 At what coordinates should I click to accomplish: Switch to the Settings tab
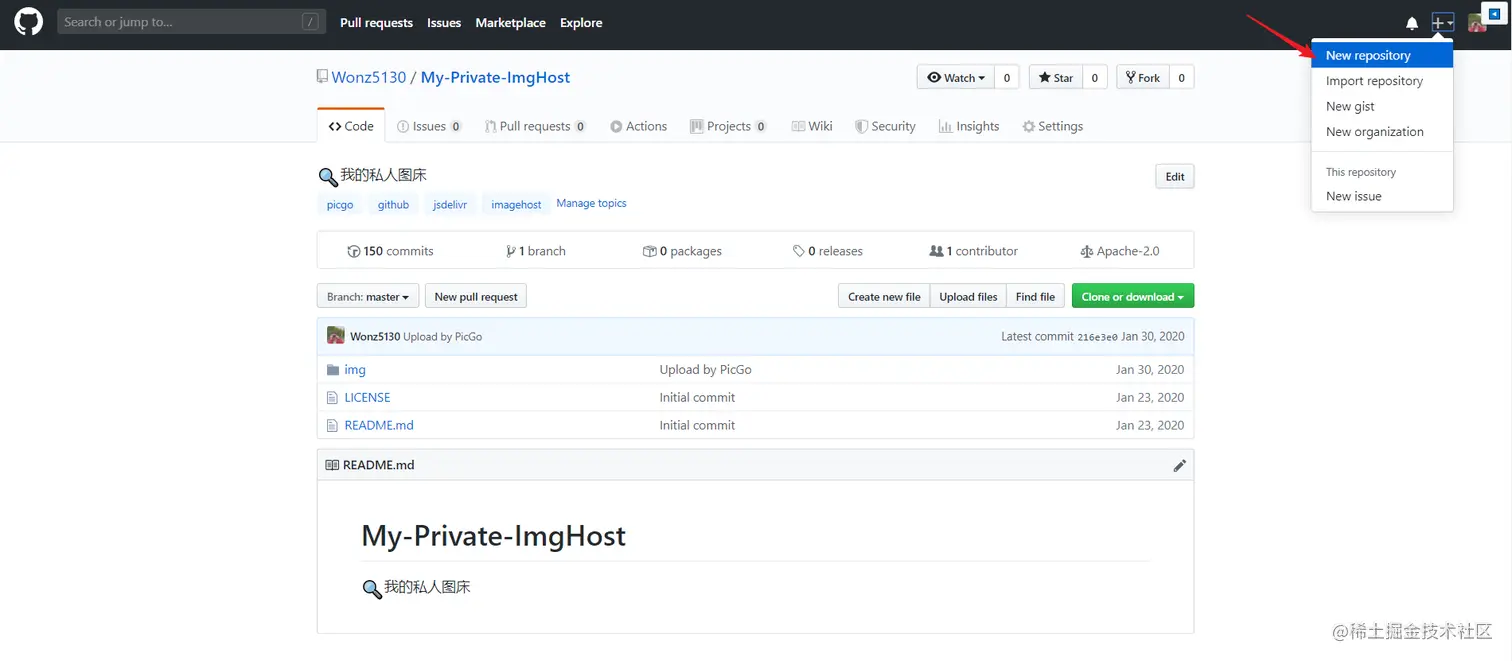pyautogui.click(x=1053, y=126)
